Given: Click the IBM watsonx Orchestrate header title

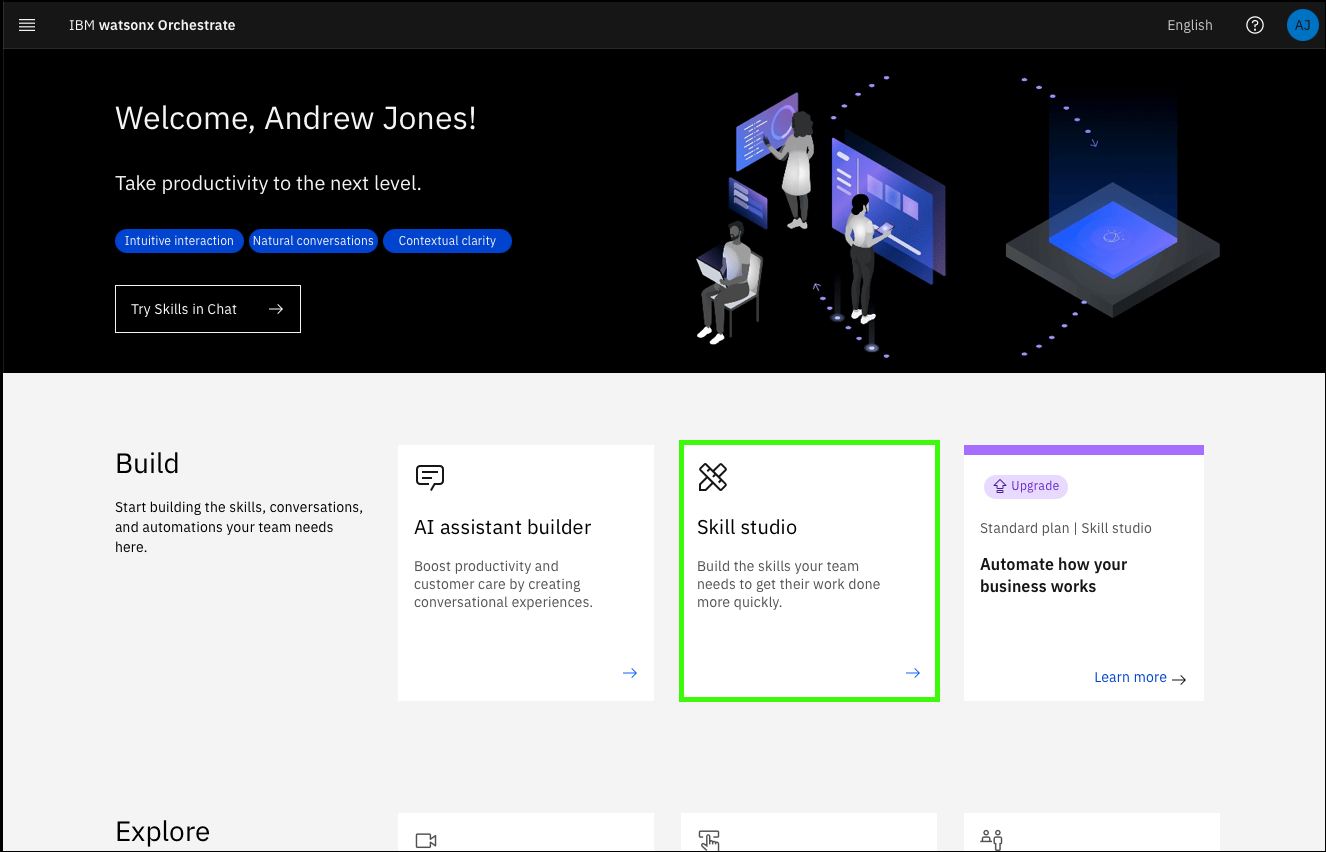Looking at the screenshot, I should pyautogui.click(x=152, y=25).
